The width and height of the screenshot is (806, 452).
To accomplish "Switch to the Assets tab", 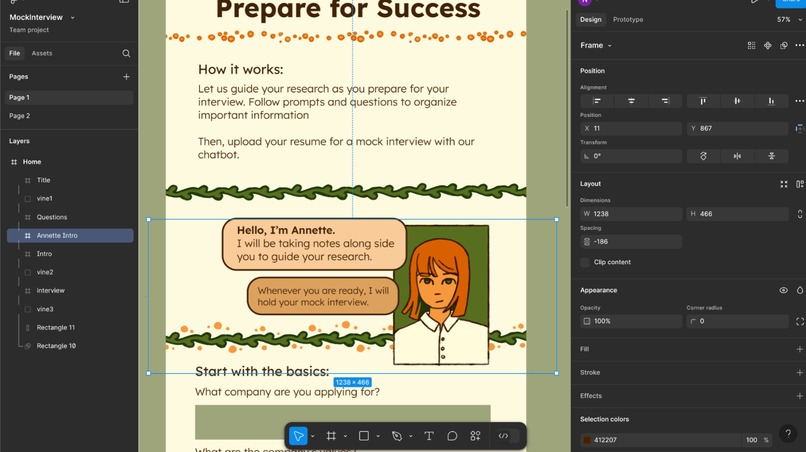I will point(42,53).
